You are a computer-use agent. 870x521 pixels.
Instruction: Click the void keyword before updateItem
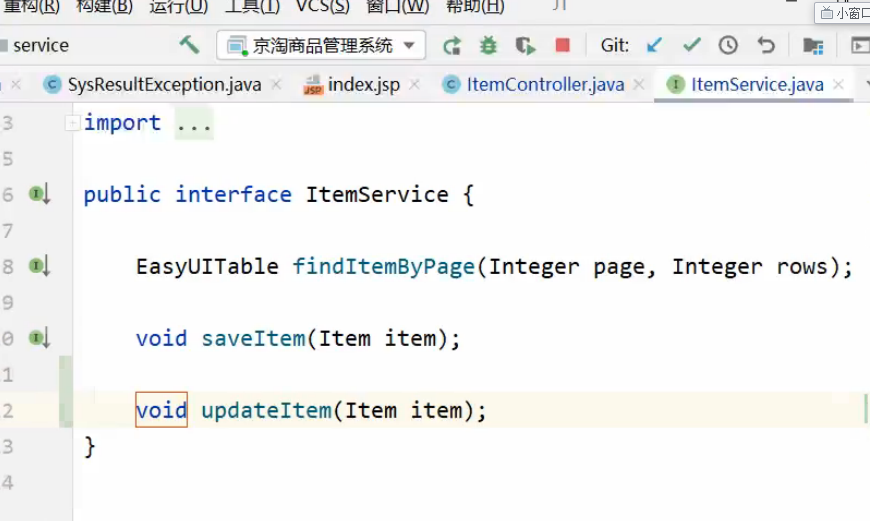(161, 411)
